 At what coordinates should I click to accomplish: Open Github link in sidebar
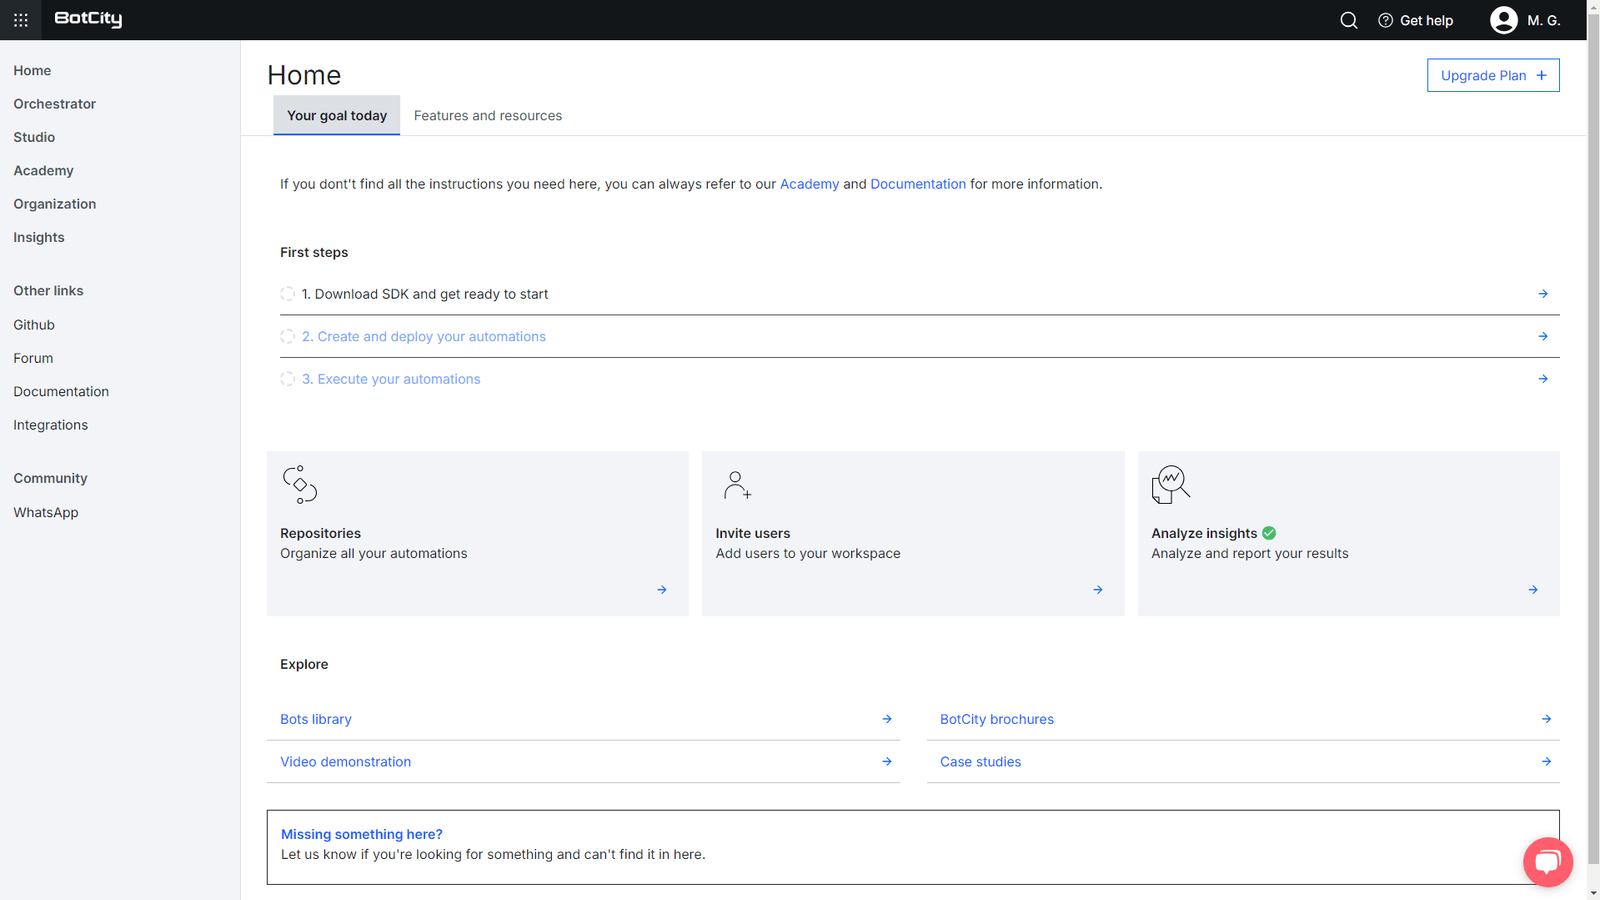coord(34,325)
